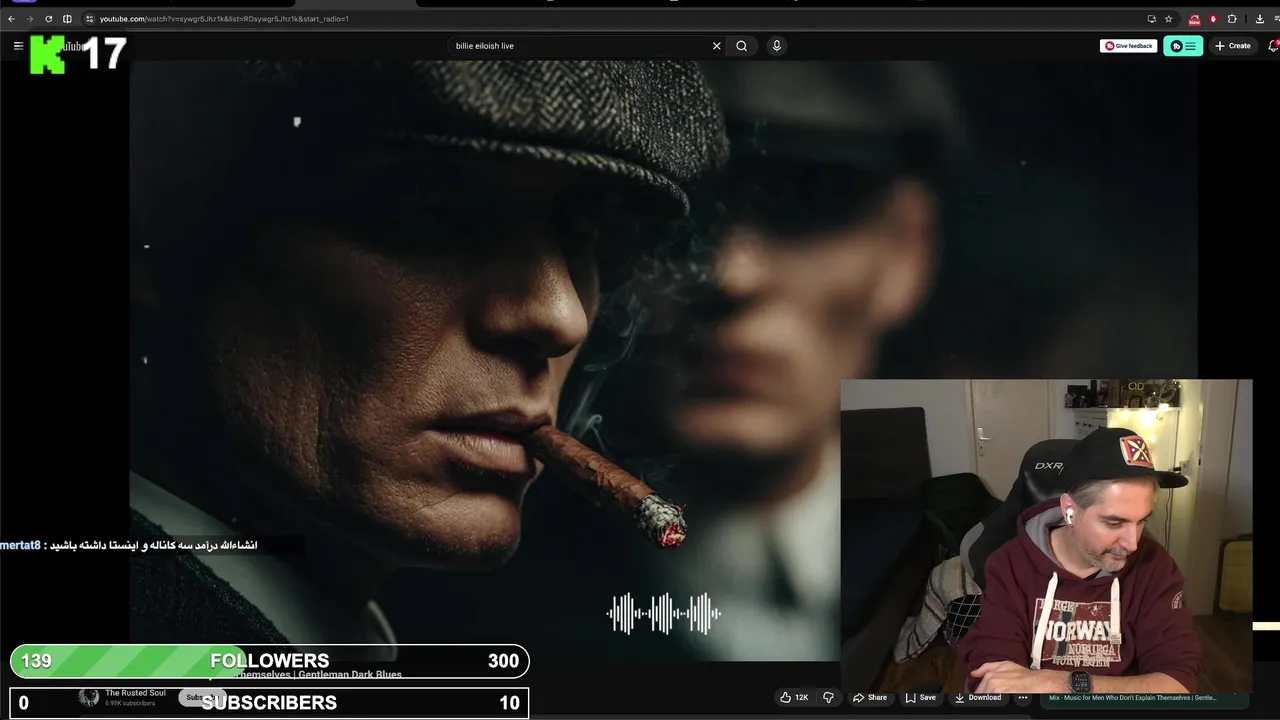1280x720 pixels.
Task: Click the Give feedback button
Action: click(x=1128, y=46)
